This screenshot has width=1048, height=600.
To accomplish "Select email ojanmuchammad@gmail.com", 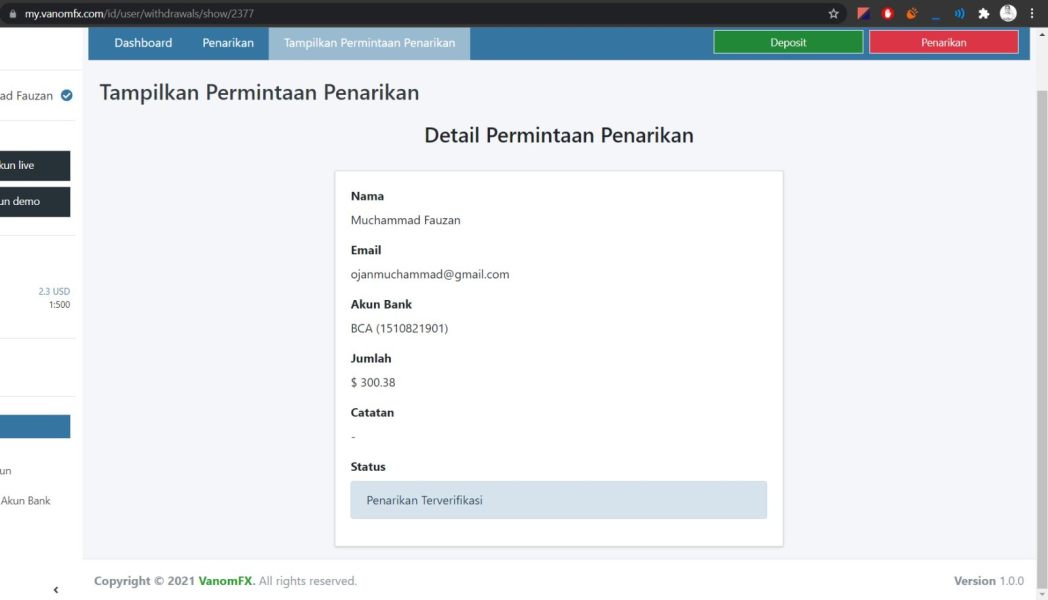I will [430, 274].
